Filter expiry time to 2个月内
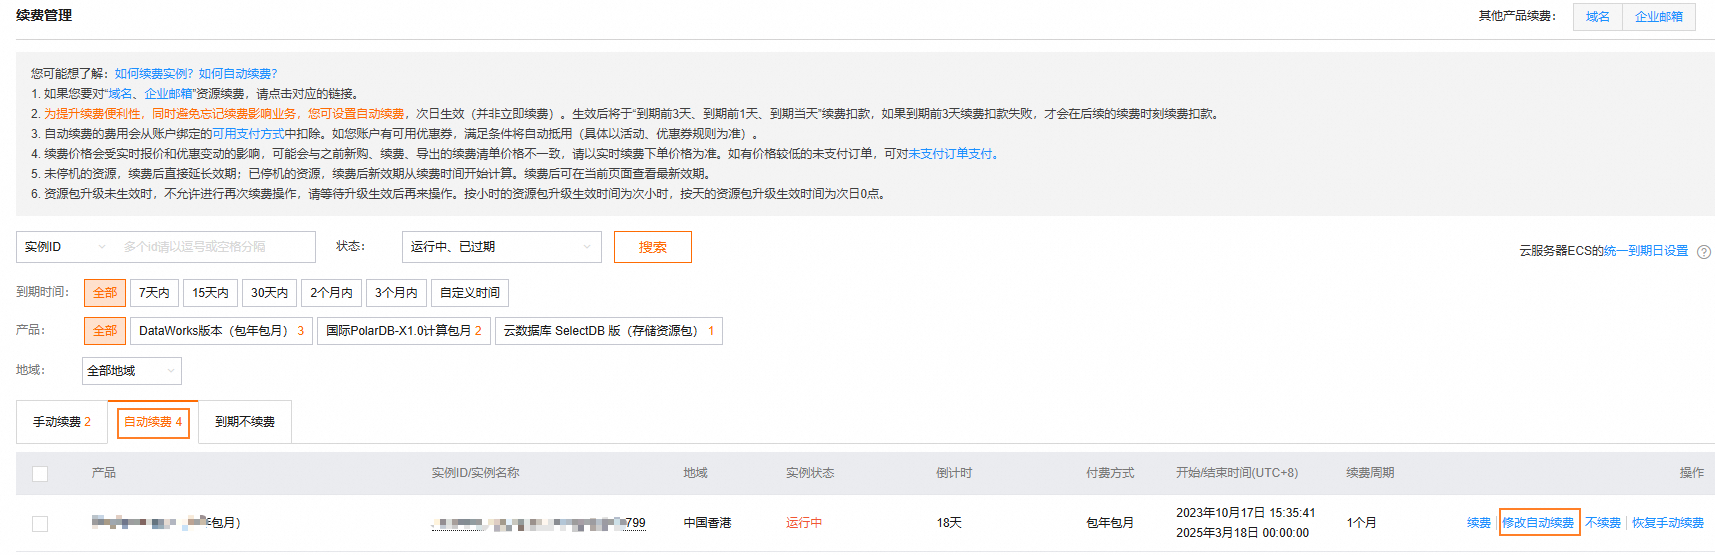Image resolution: width=1715 pixels, height=555 pixels. (331, 293)
